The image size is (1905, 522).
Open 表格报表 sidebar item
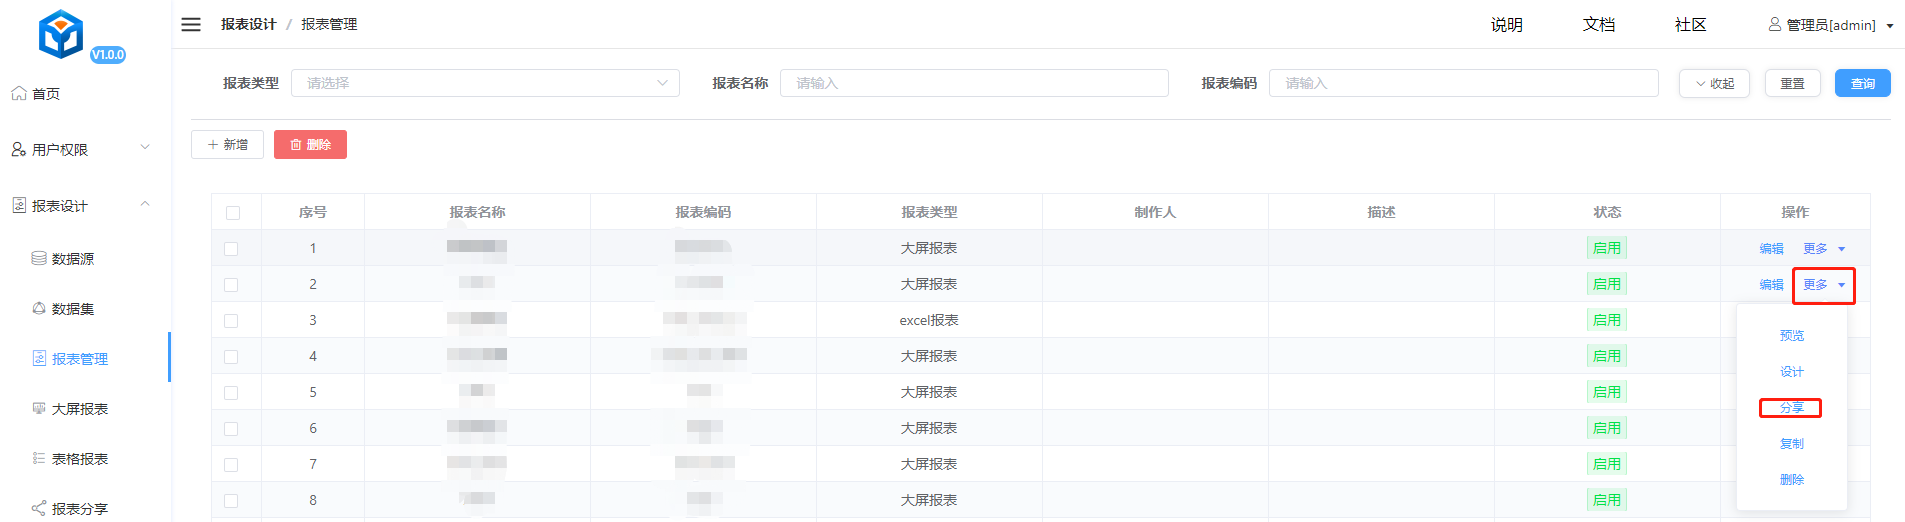pos(79,459)
